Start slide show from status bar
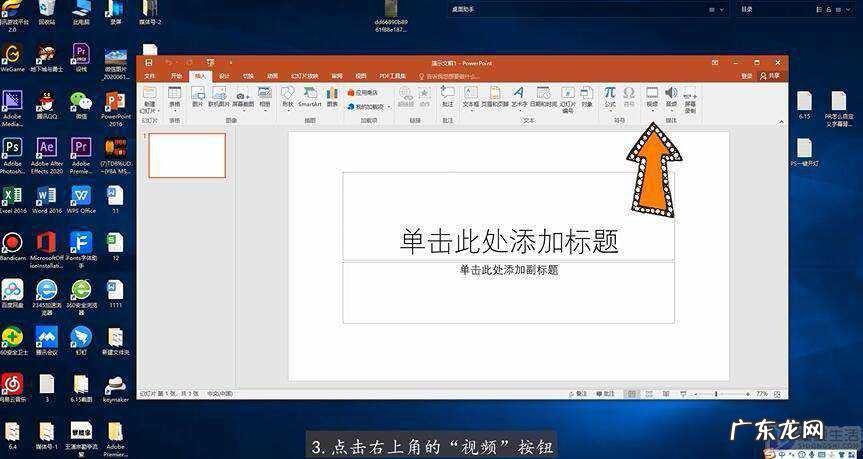Viewport: 863px width, 459px height. [683, 394]
